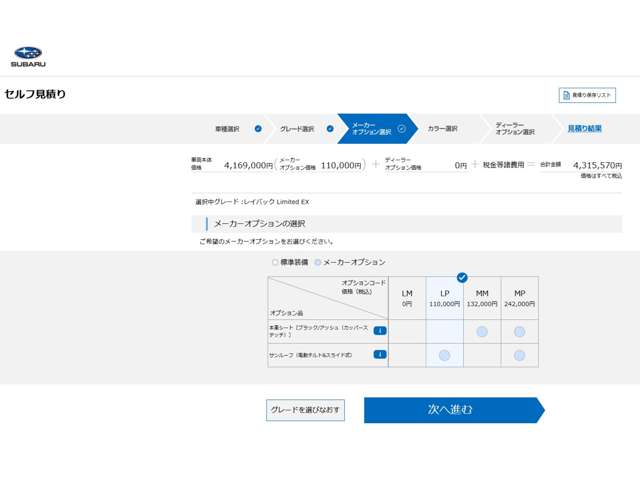This screenshot has height=480, width=640.
Task: Select MP option circle for 本革シート
Action: point(520,331)
